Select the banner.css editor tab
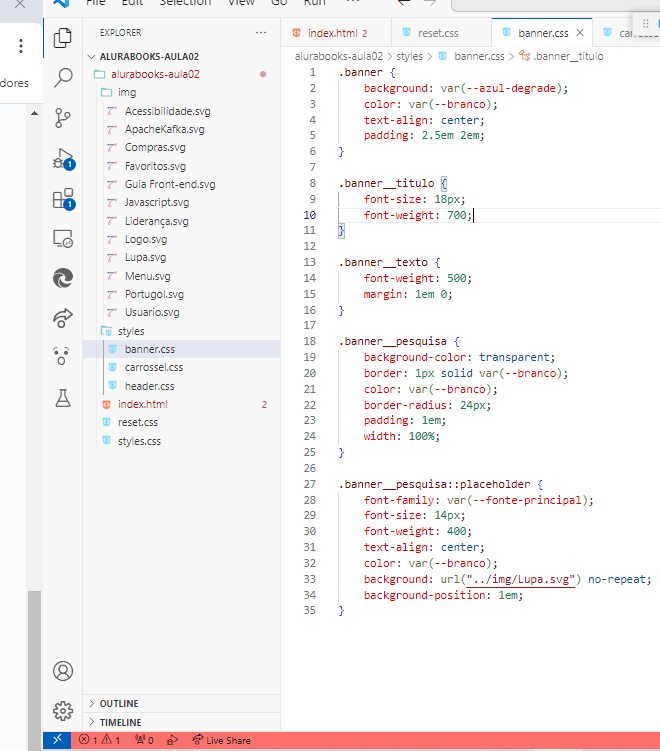The height and width of the screenshot is (751, 660). pyautogui.click(x=542, y=33)
